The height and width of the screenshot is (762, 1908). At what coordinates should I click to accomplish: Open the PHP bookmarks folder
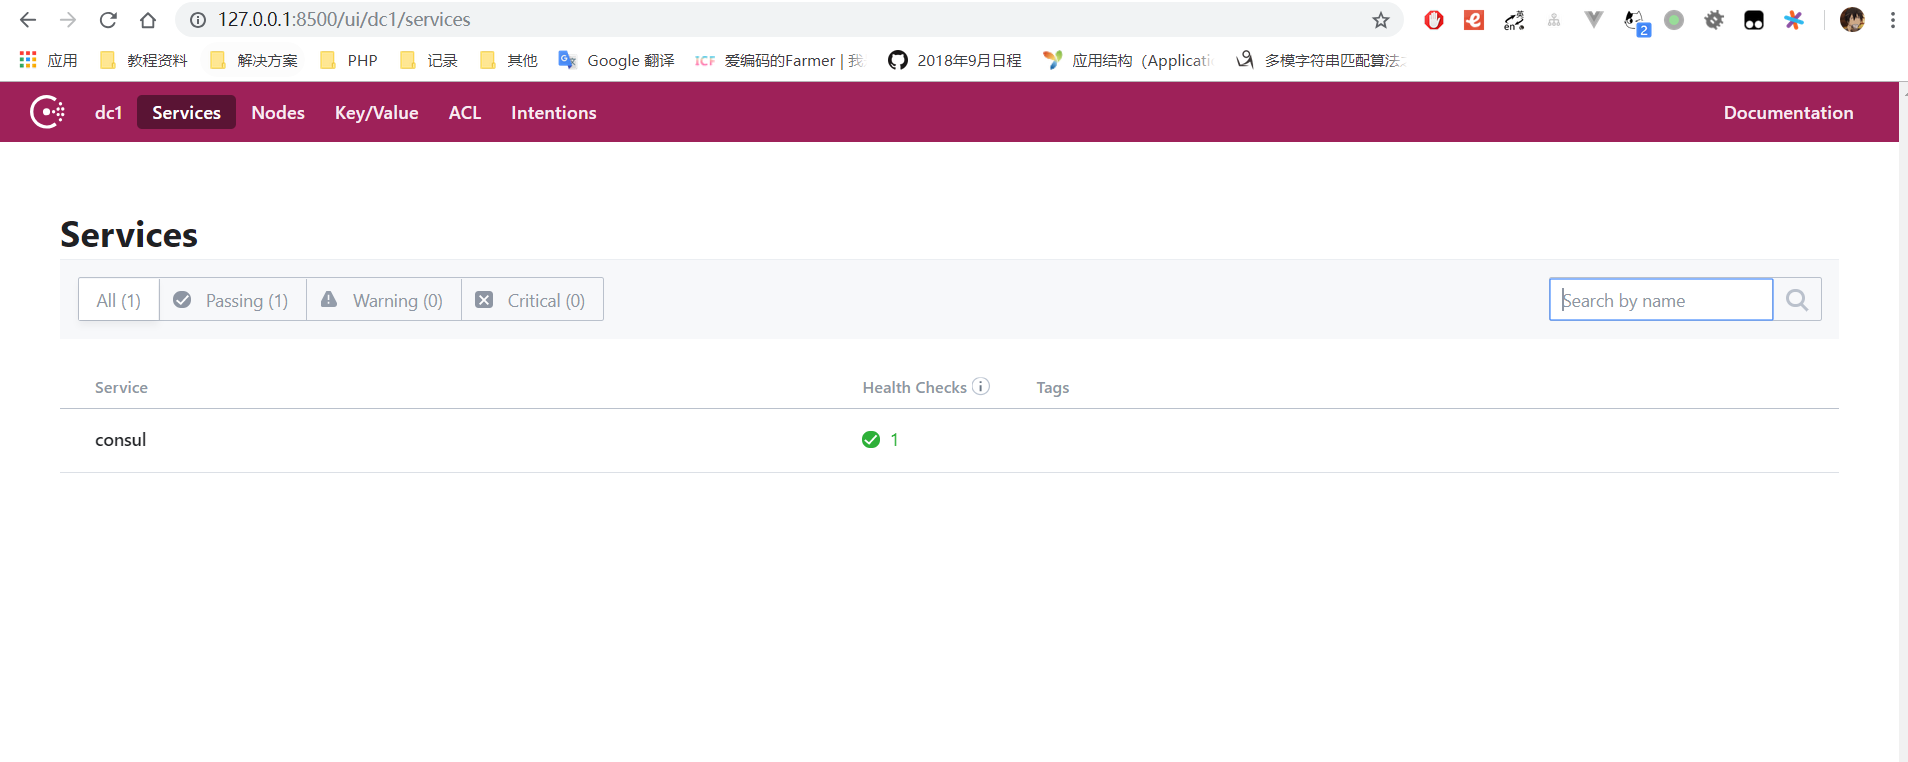349,60
